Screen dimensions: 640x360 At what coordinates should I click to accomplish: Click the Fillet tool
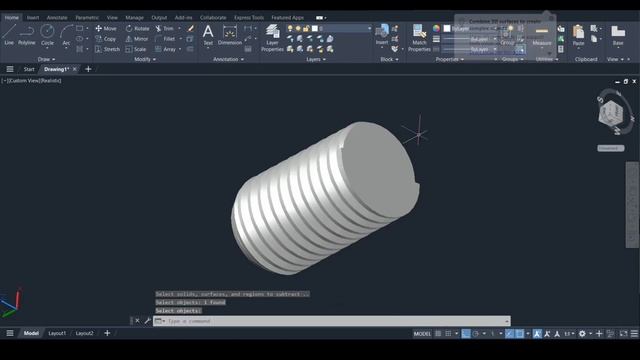click(165, 39)
